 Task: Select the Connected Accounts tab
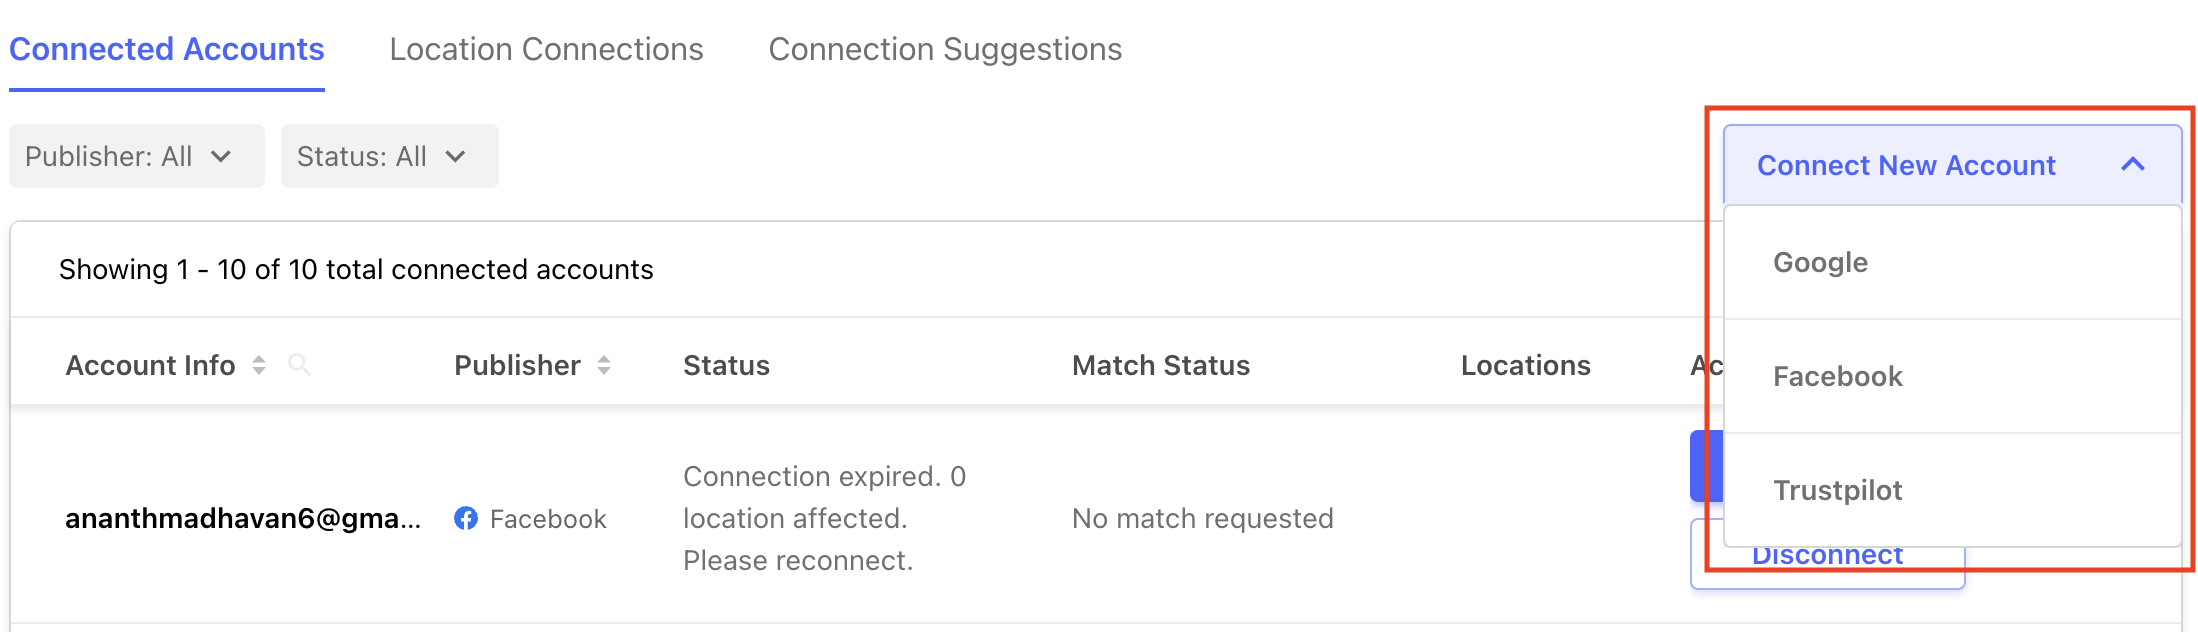pyautogui.click(x=167, y=49)
